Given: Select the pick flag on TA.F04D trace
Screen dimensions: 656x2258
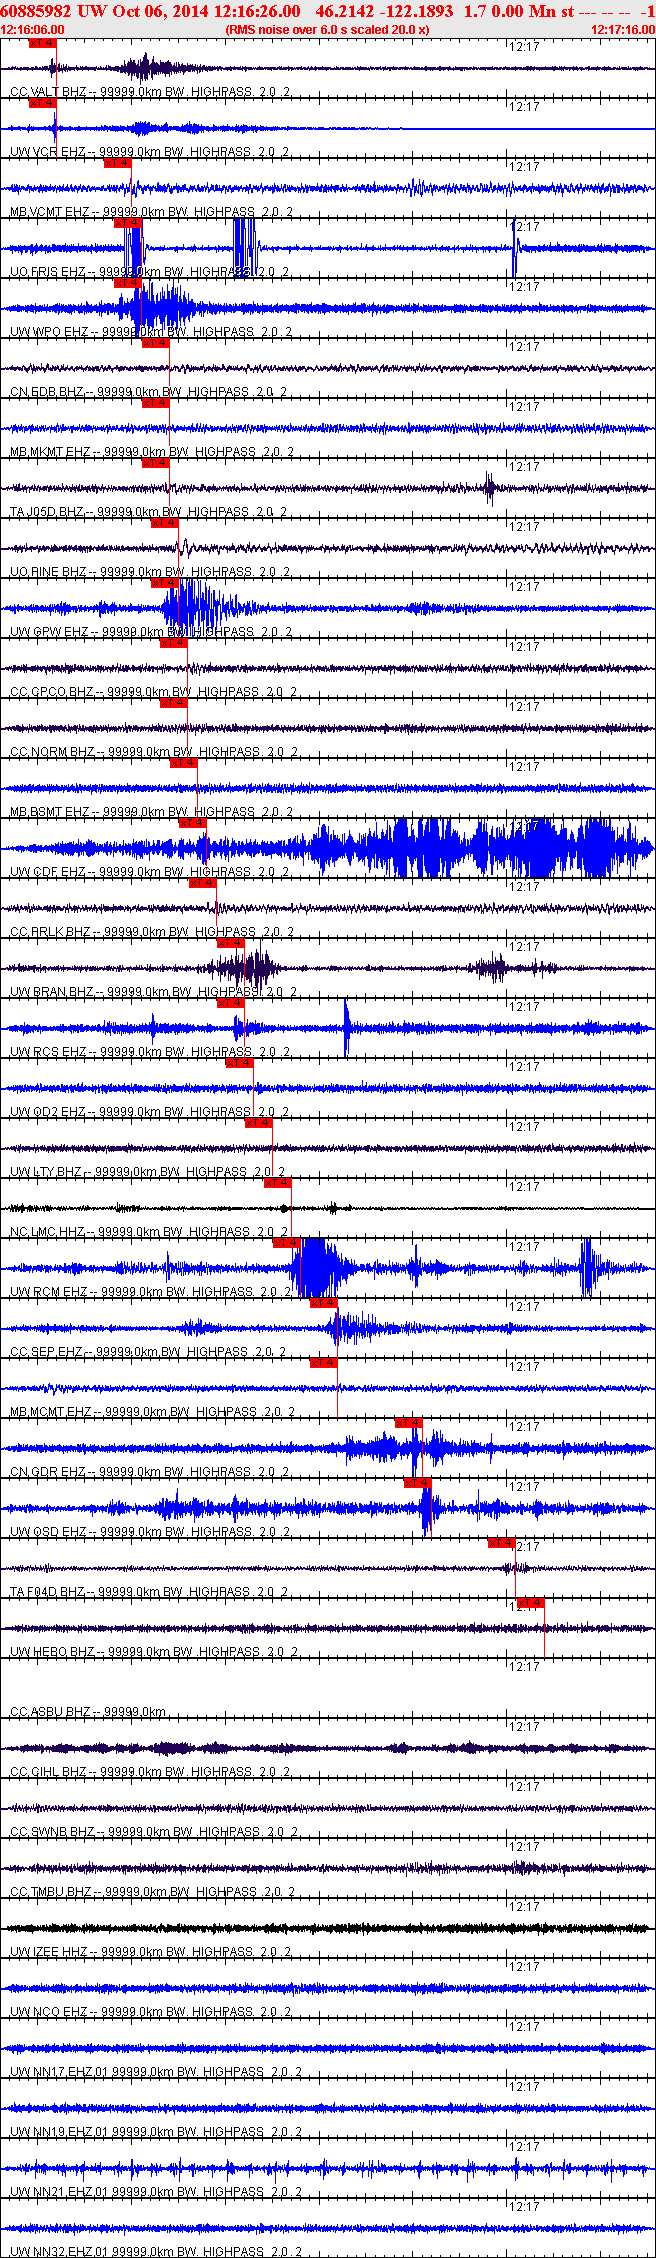Looking at the screenshot, I should [x=502, y=1543].
